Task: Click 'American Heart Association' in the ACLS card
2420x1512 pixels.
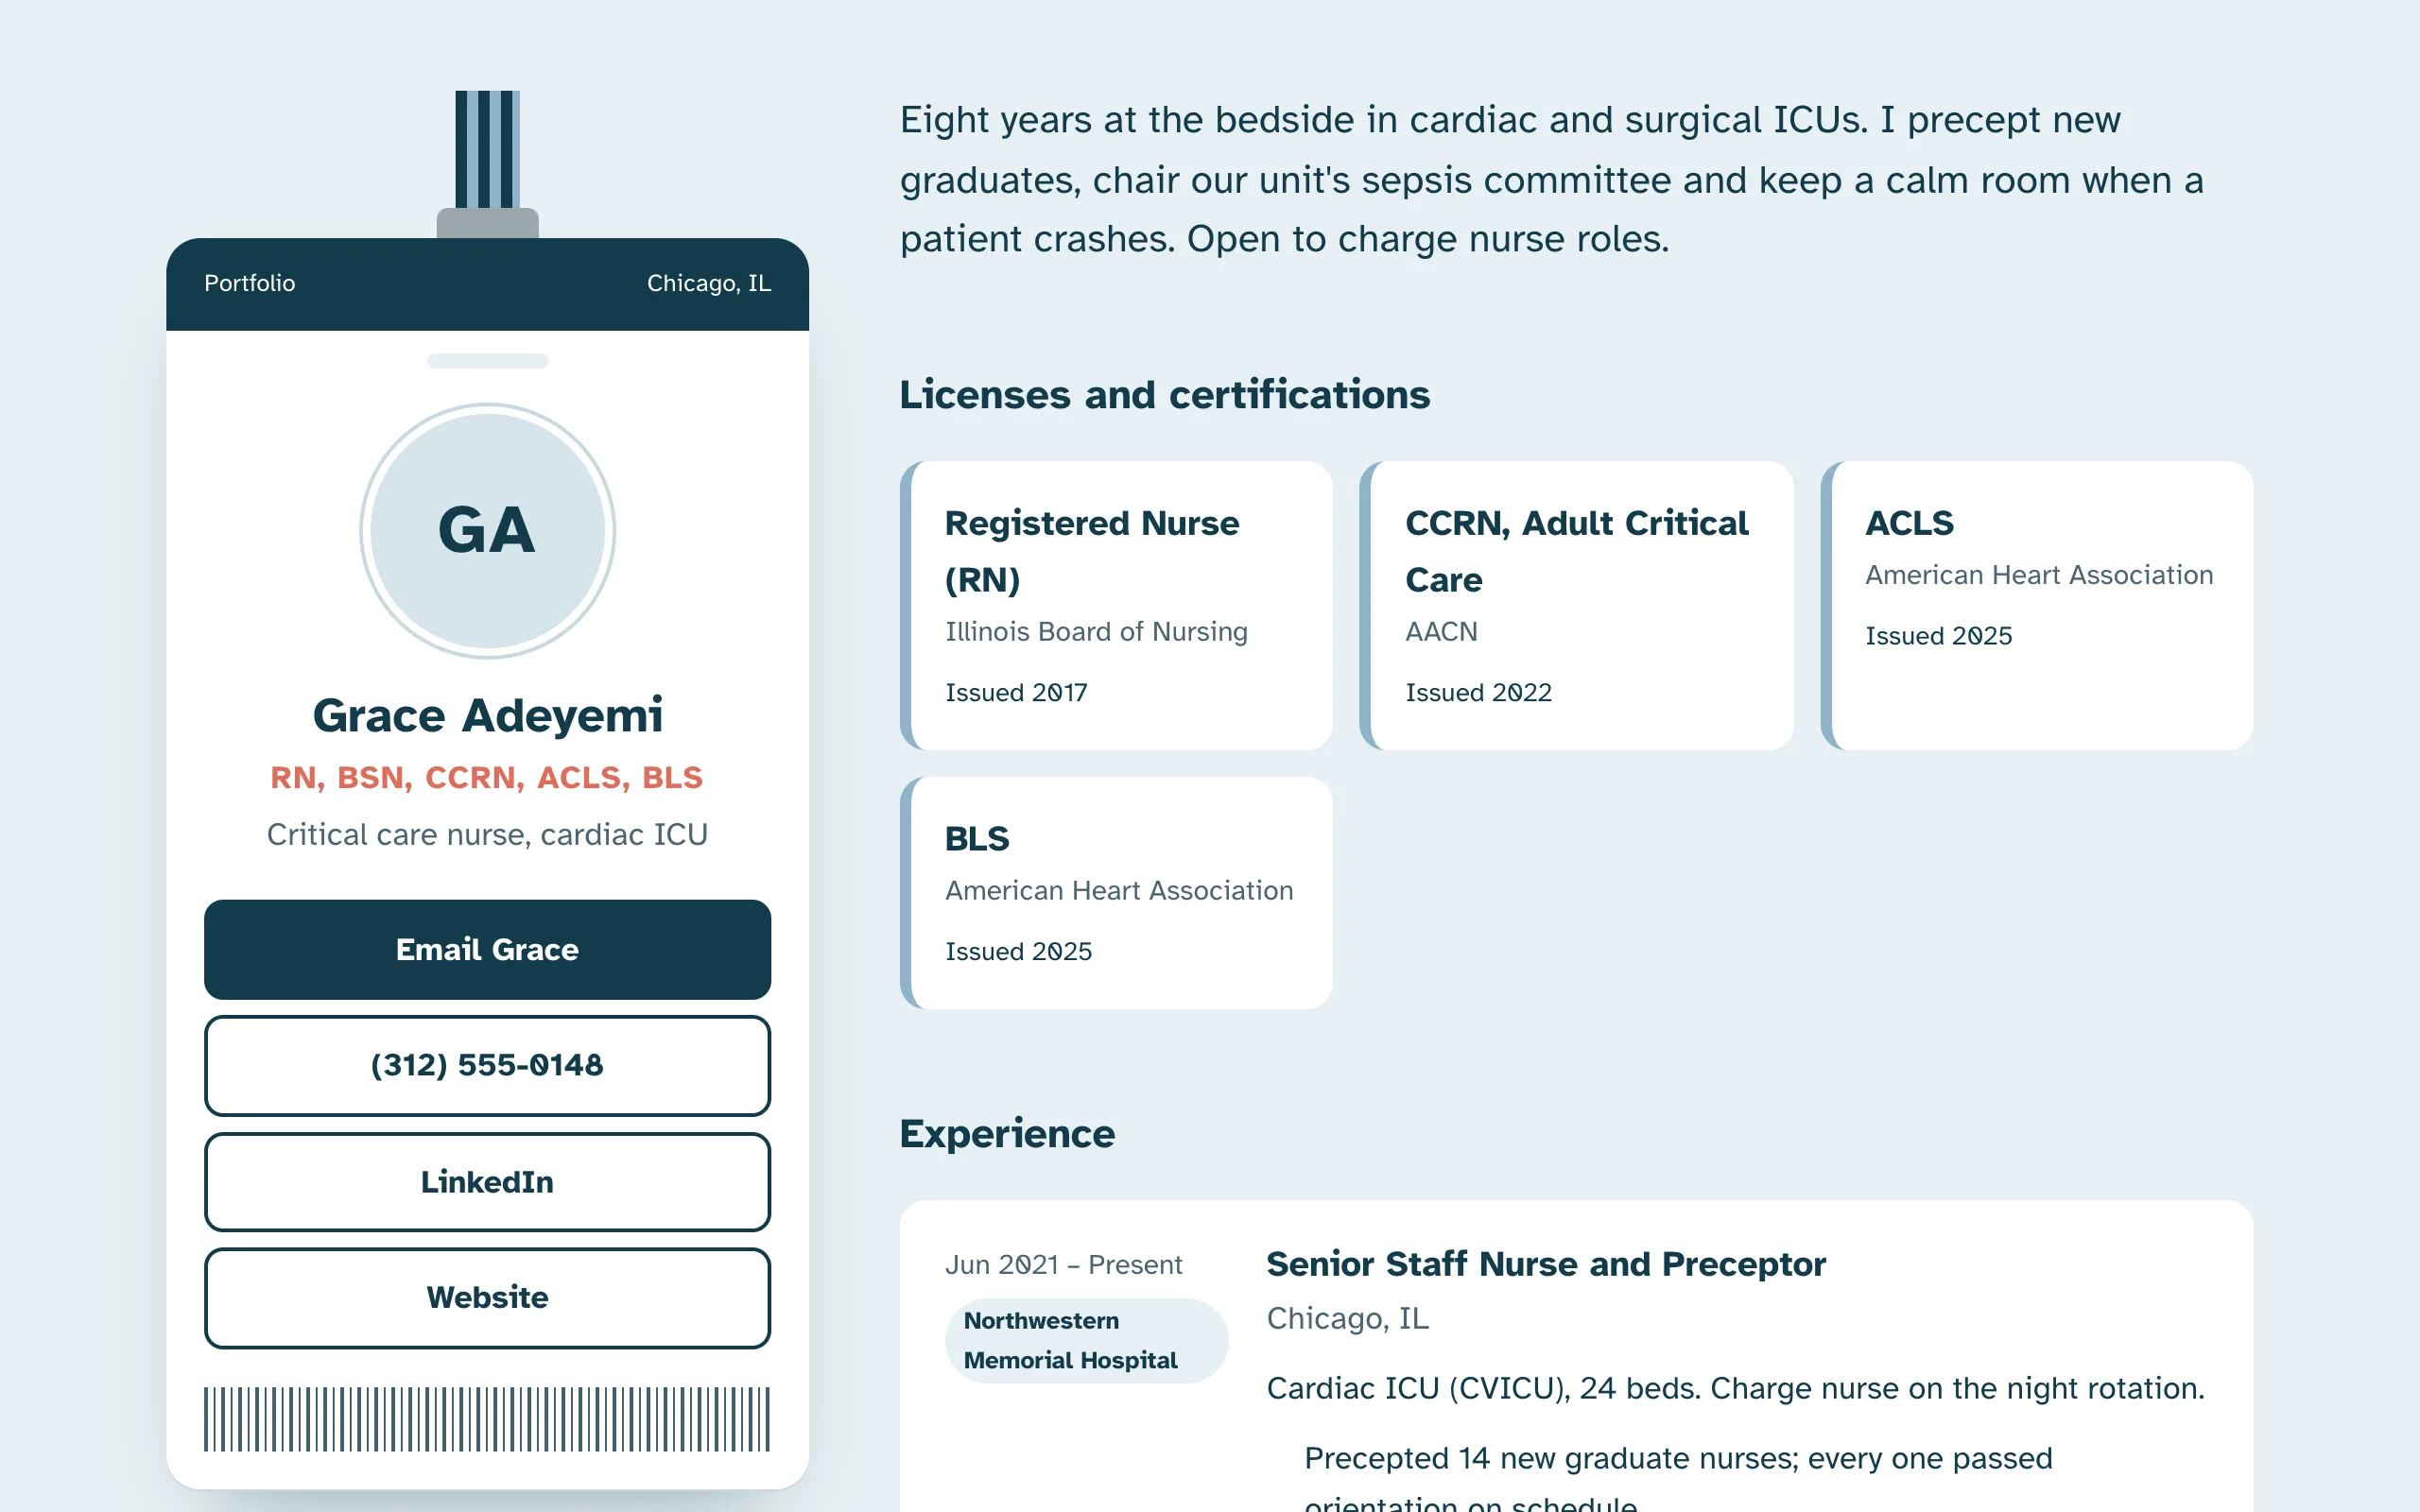Action: (x=2039, y=575)
